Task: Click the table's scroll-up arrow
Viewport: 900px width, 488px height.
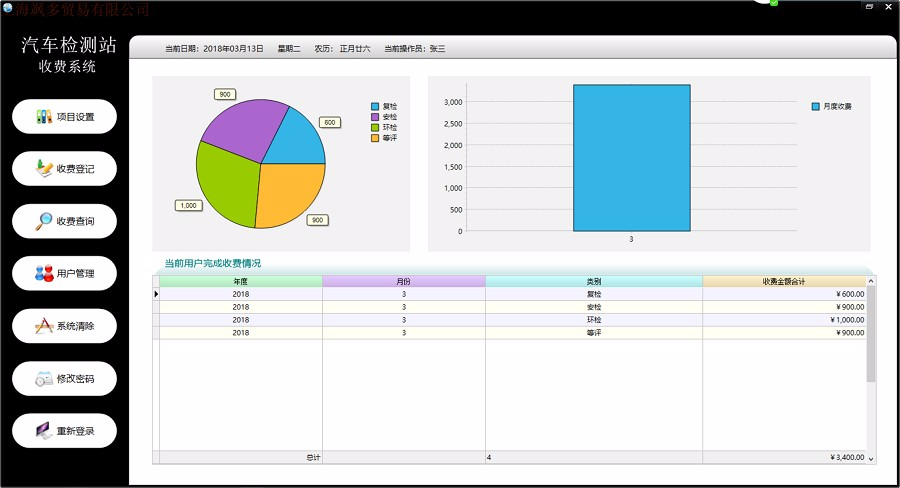Action: (x=871, y=282)
